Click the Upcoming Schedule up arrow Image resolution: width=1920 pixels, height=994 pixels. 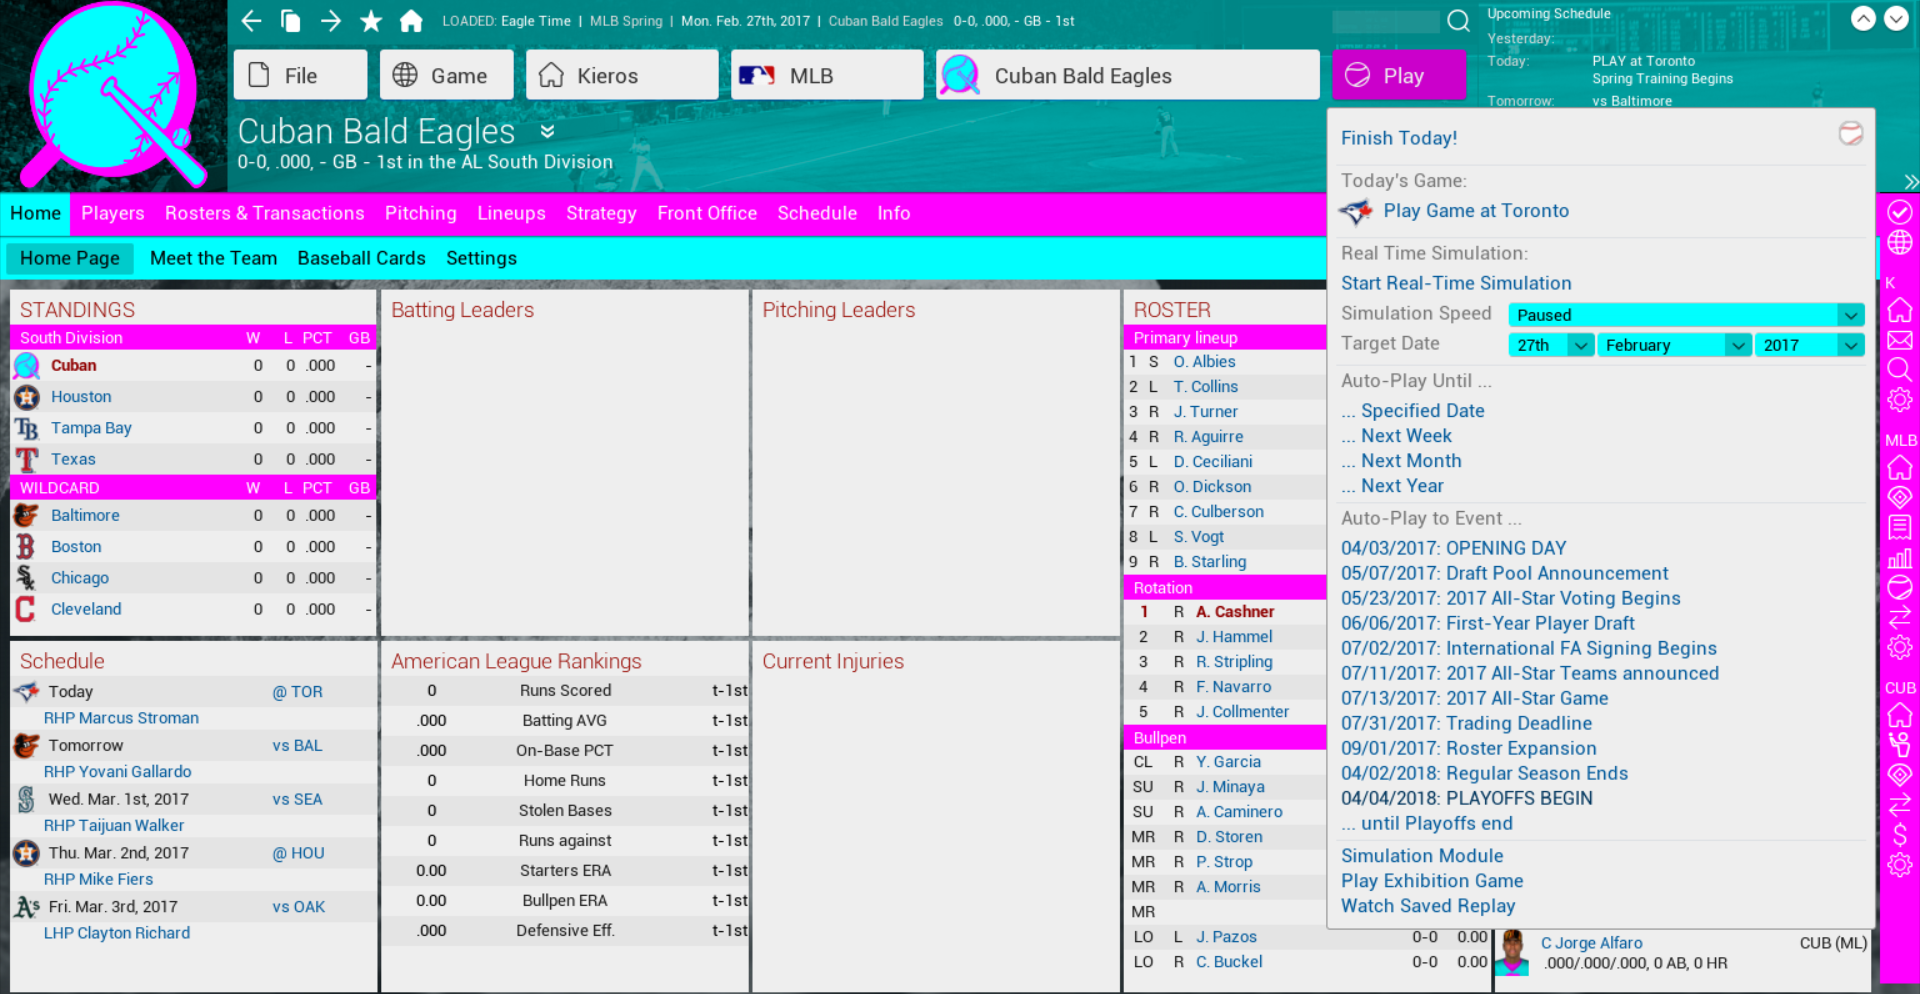click(1863, 19)
